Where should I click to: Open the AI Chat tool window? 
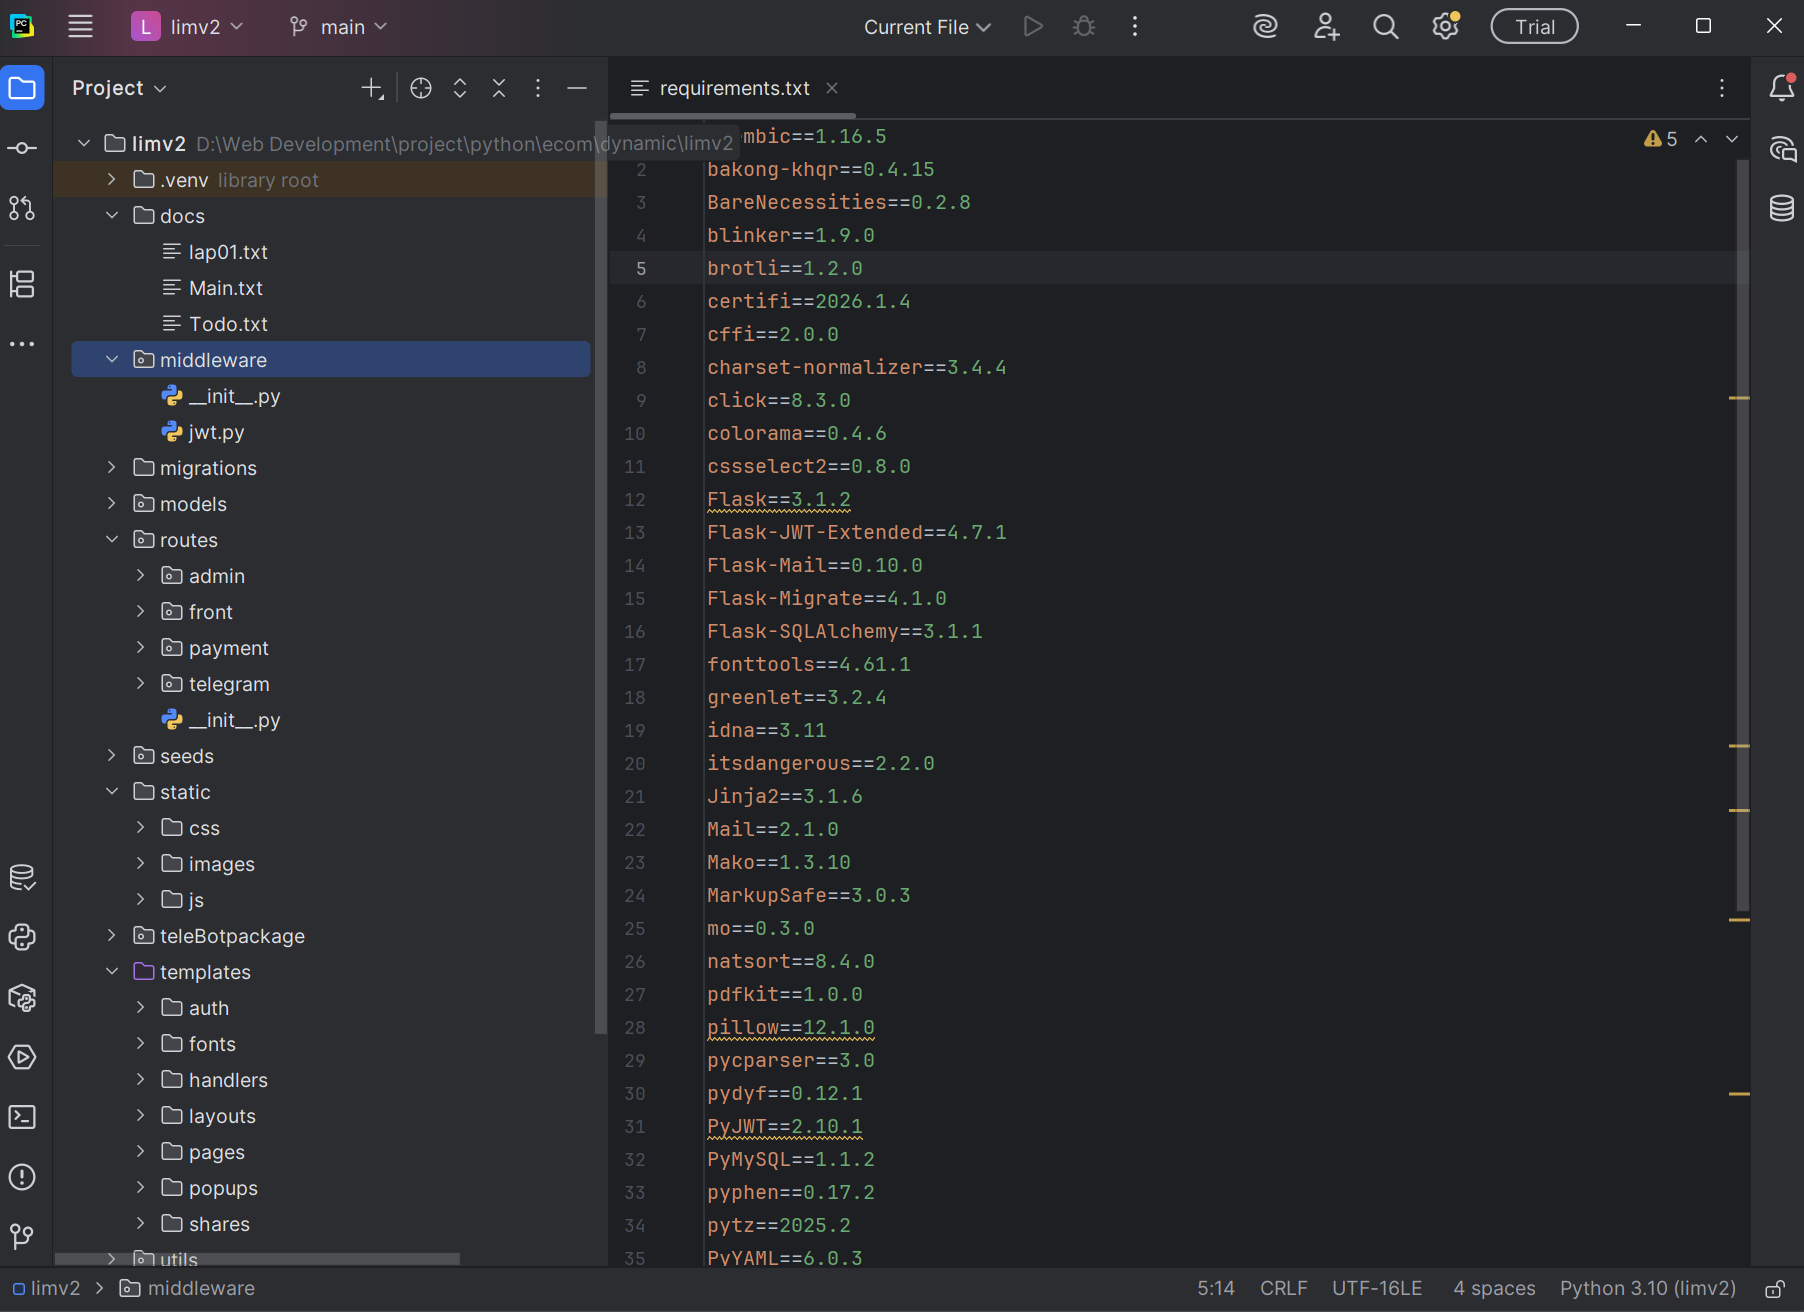tap(1782, 149)
